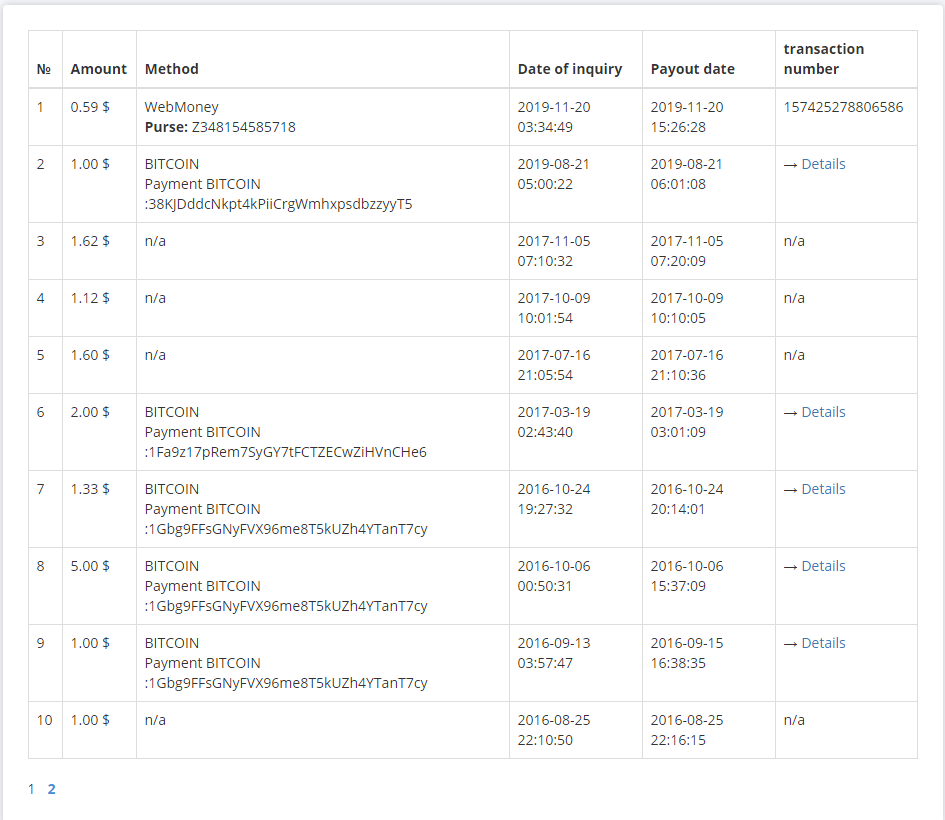The height and width of the screenshot is (820, 945).
Task: Click the 5.00 $ amount cell
Action: (x=90, y=566)
